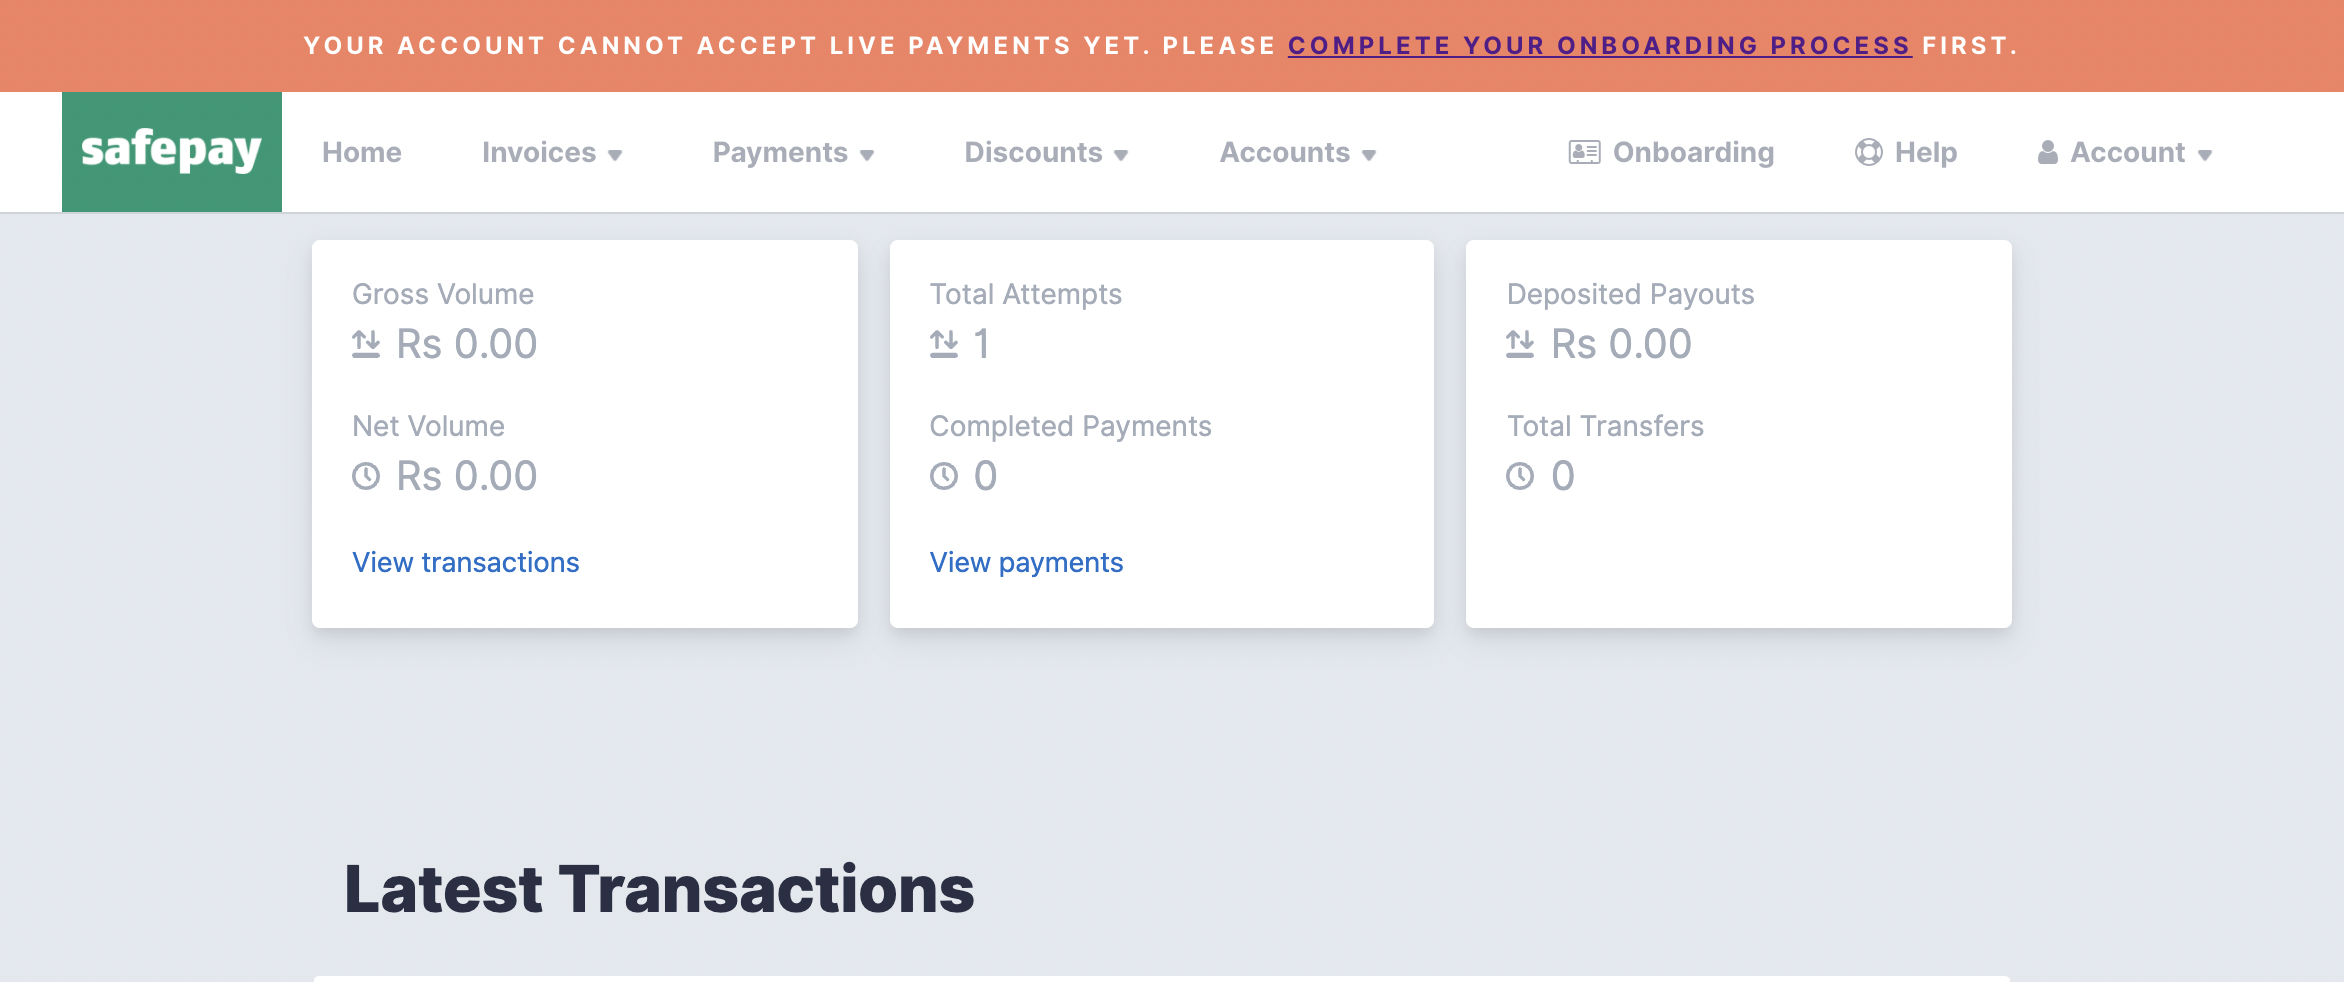Click the transfer icon beside Deposited Payouts

point(1520,343)
